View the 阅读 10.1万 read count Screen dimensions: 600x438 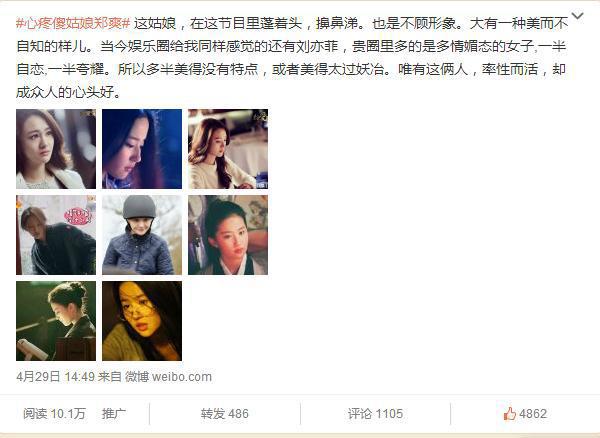tap(54, 414)
